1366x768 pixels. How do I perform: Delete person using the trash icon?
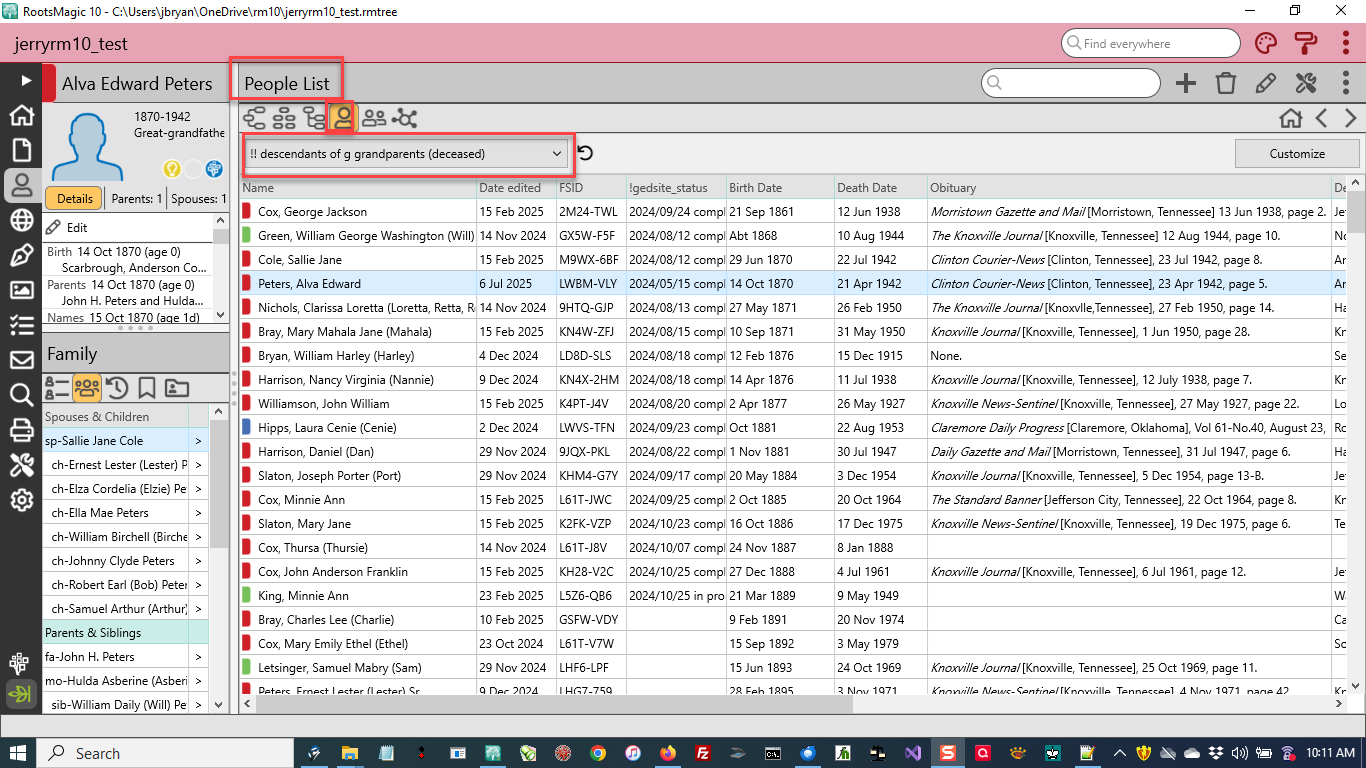click(1225, 84)
